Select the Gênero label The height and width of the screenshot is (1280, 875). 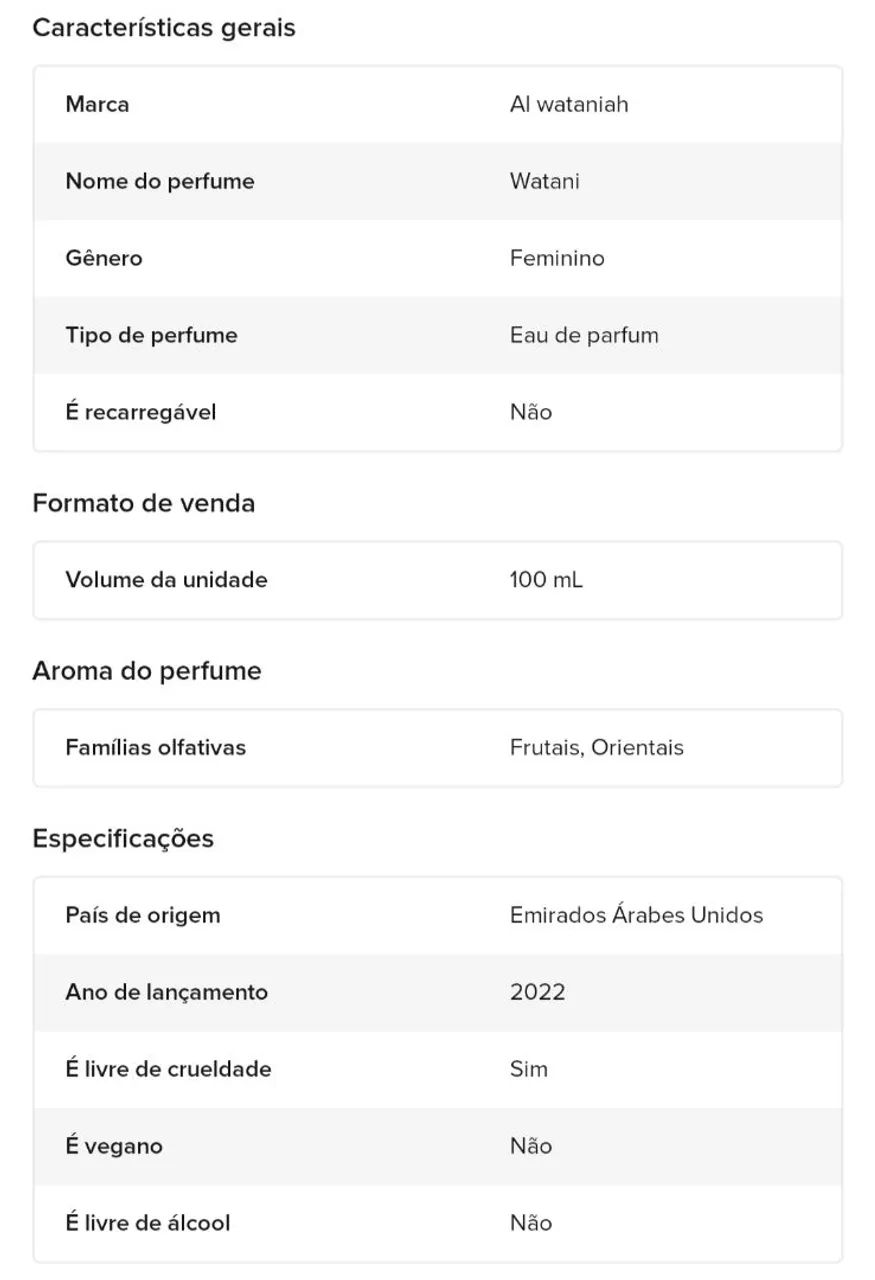(104, 258)
